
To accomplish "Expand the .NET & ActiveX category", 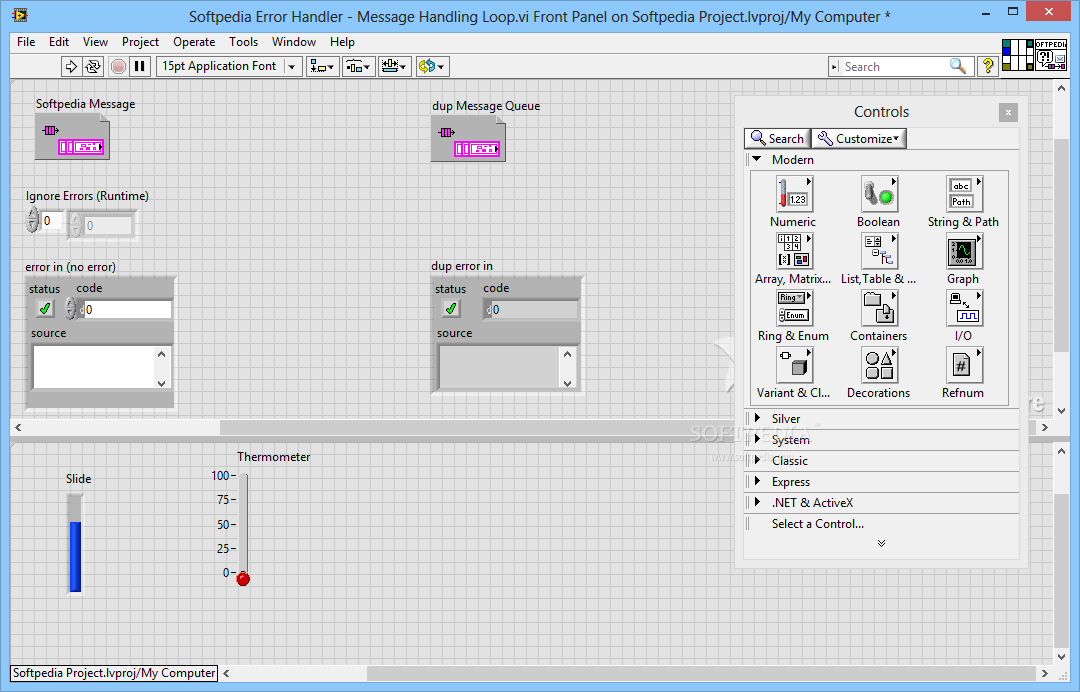I will coord(757,502).
